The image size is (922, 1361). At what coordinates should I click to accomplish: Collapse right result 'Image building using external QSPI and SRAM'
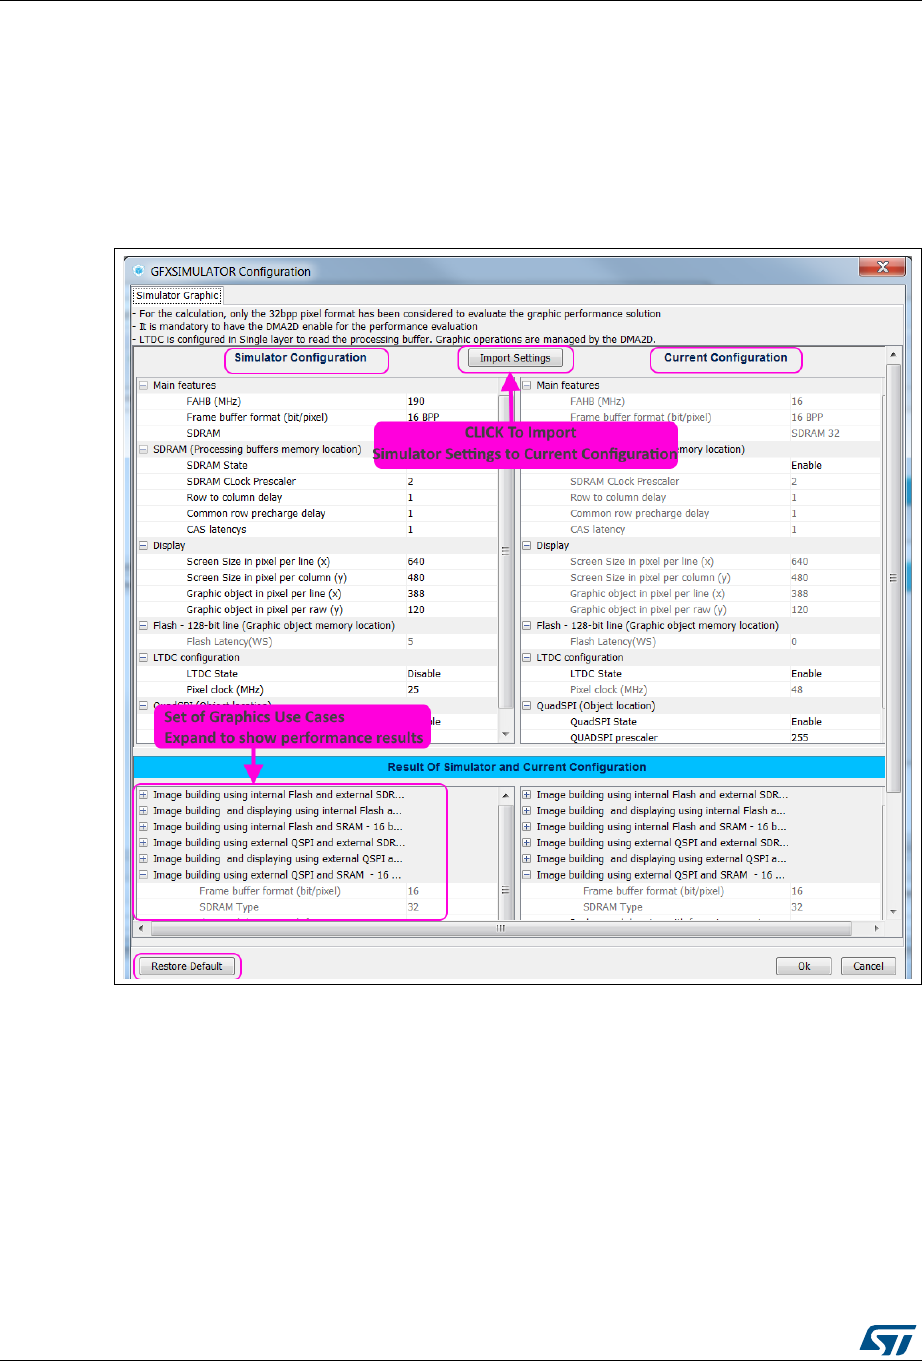(x=527, y=875)
